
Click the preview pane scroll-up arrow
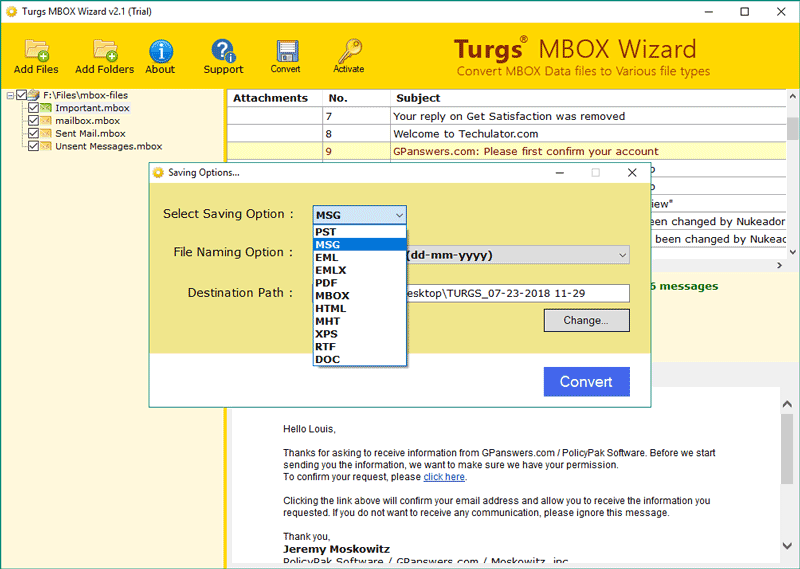787,404
